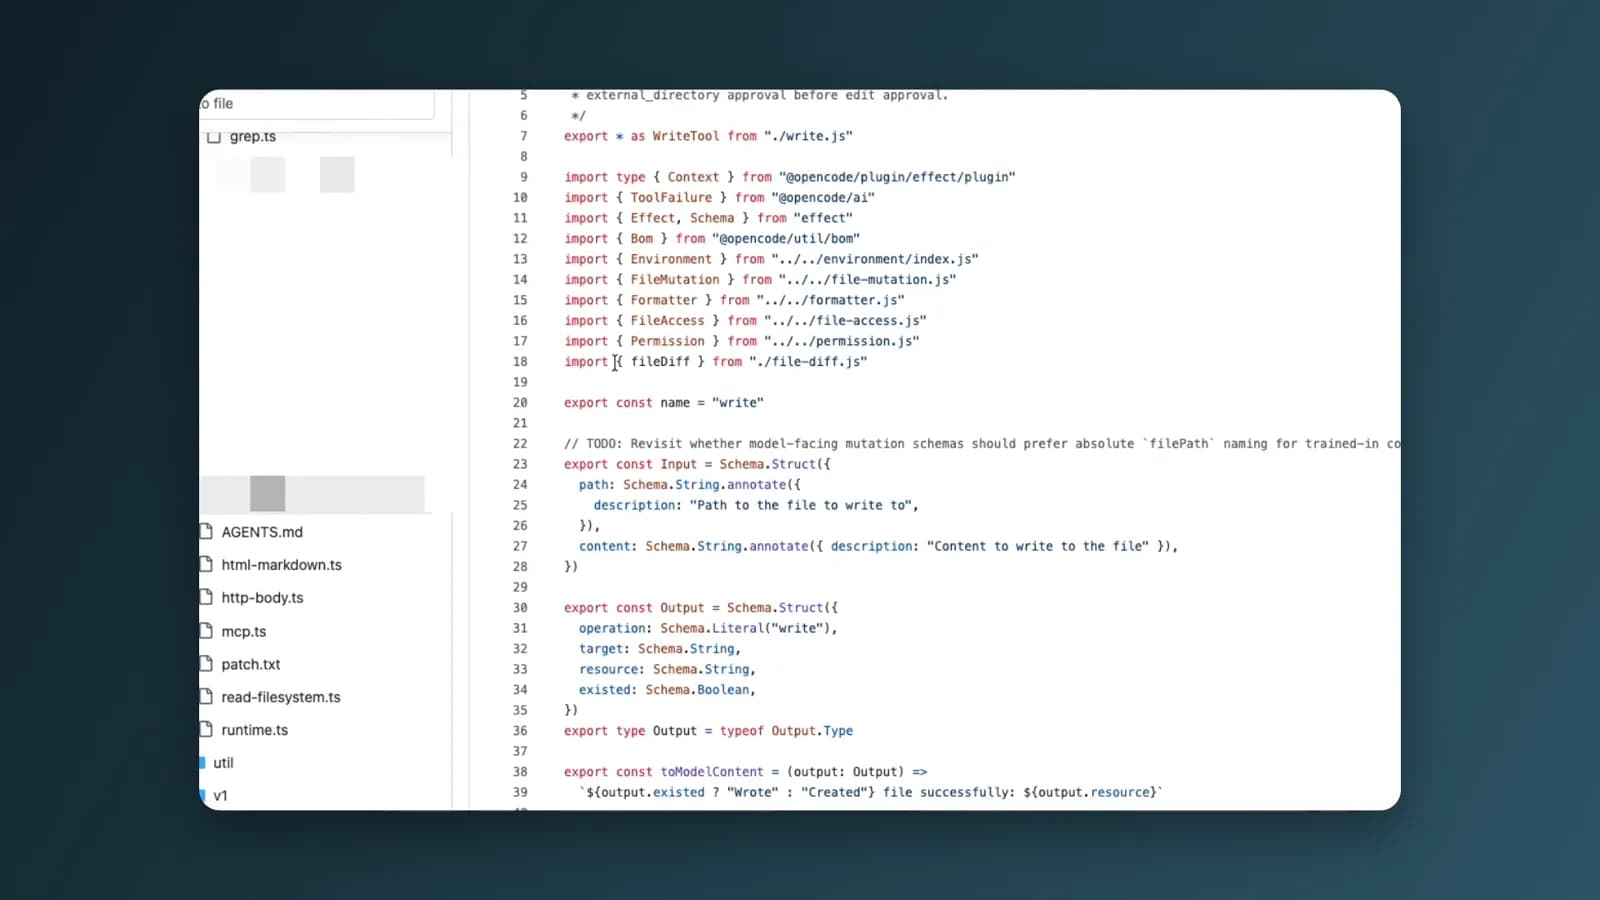Click "typeof Output.Type" on line 36
1600x900 pixels.
(787, 731)
